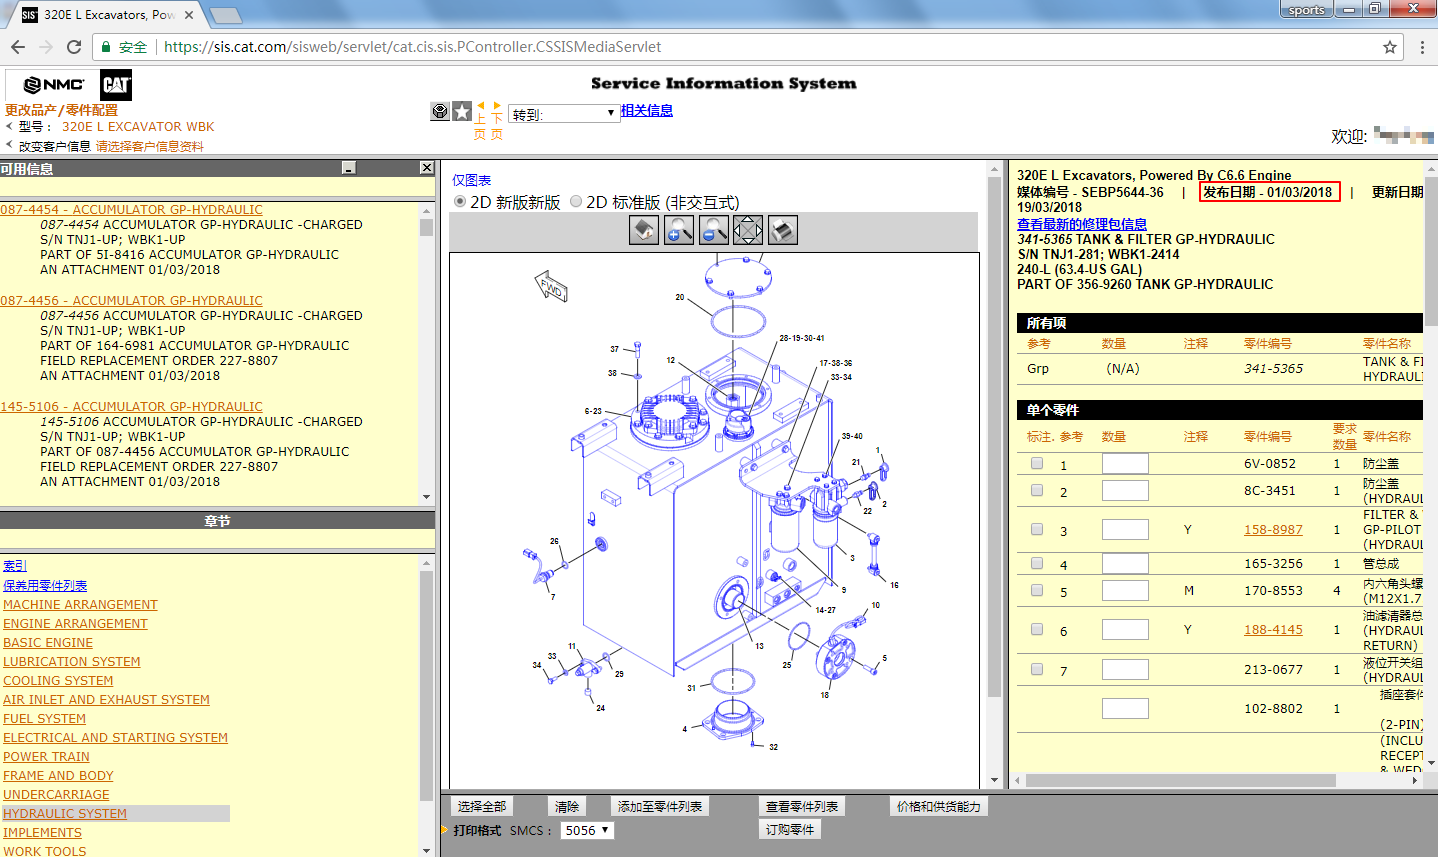This screenshot has height=857, width=1438.
Task: Open the ELECTRICAL AND STARTING SYSTEM chapter
Action: (x=115, y=738)
